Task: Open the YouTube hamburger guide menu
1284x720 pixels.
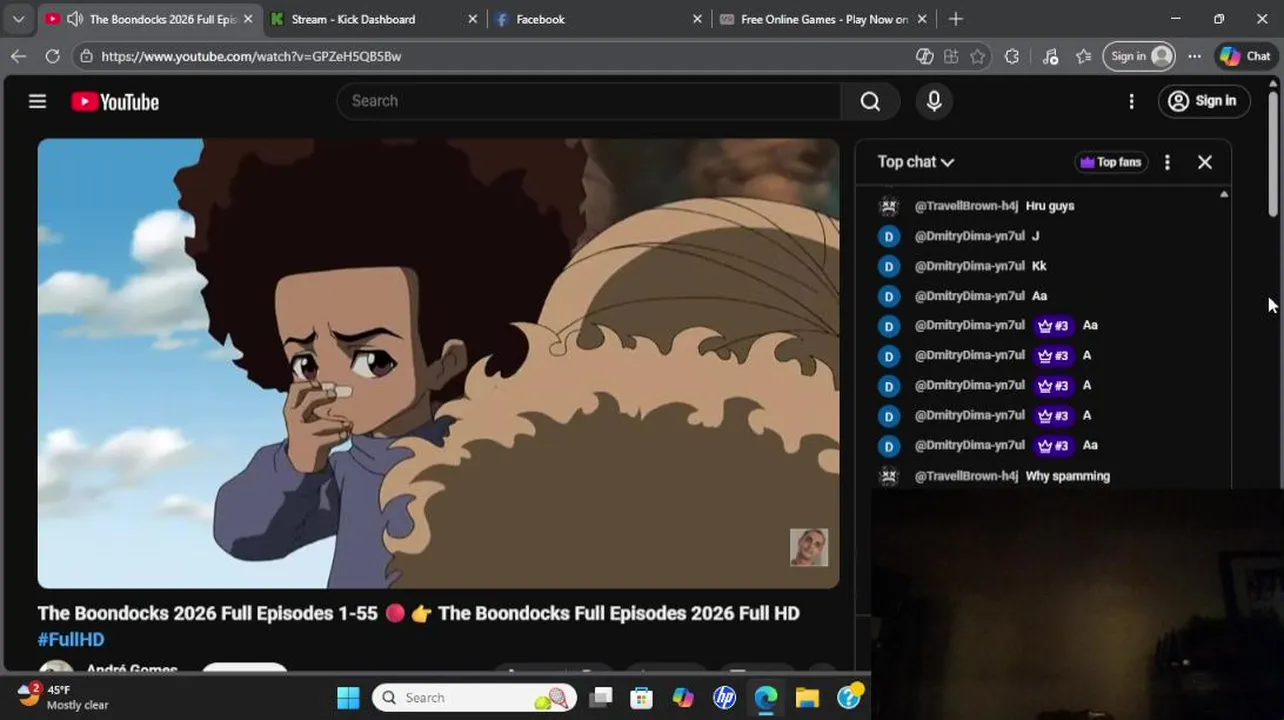Action: (x=37, y=101)
